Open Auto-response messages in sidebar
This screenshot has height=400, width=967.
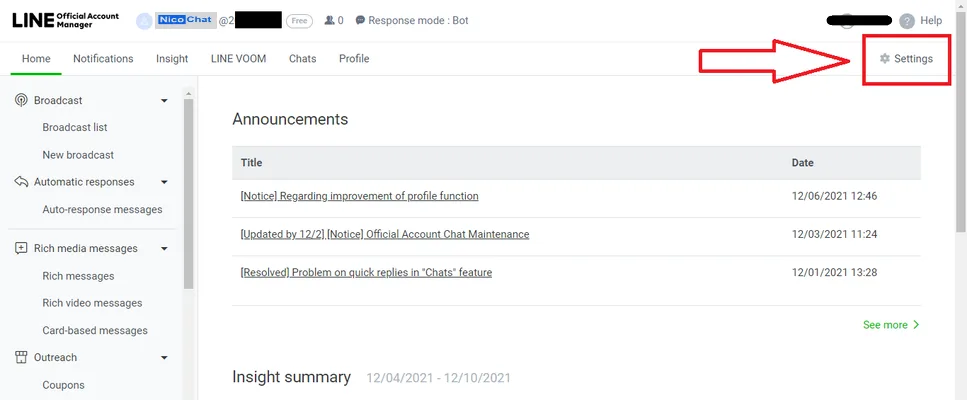click(102, 210)
